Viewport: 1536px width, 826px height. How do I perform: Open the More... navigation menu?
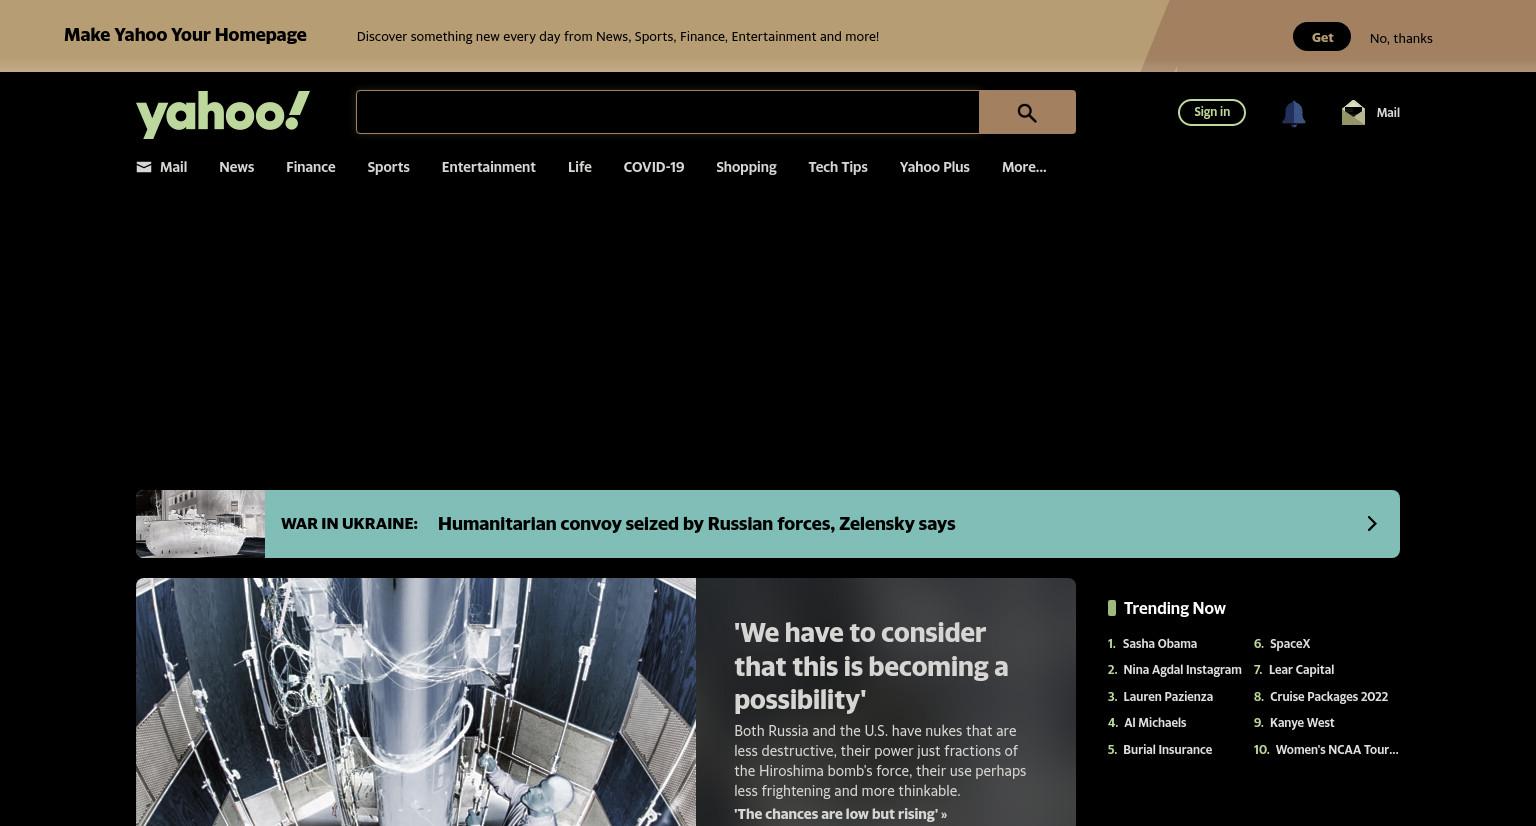point(1024,167)
